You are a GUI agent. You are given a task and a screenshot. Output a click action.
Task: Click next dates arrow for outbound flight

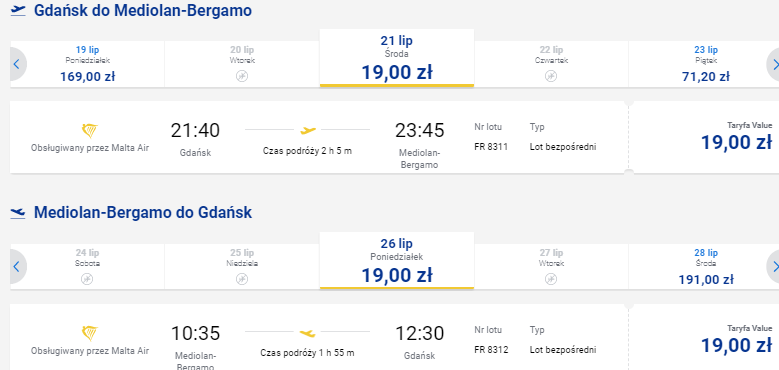773,64
